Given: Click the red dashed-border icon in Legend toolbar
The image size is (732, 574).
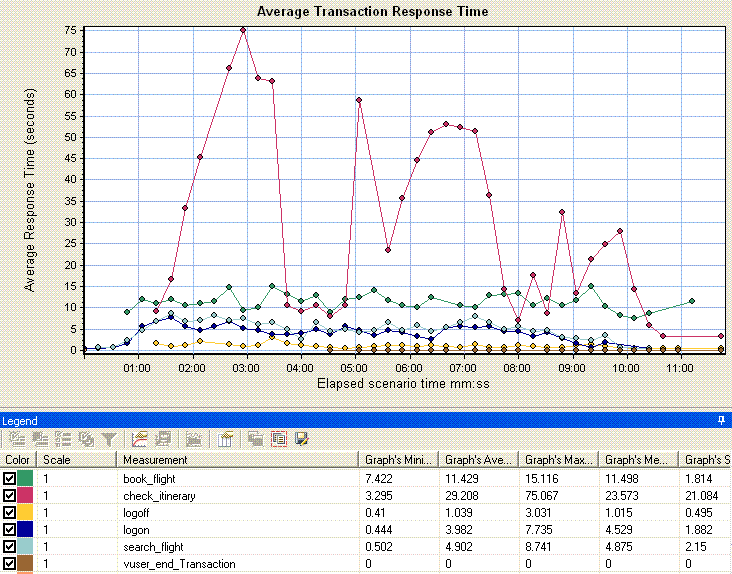Looking at the screenshot, I should 280,439.
